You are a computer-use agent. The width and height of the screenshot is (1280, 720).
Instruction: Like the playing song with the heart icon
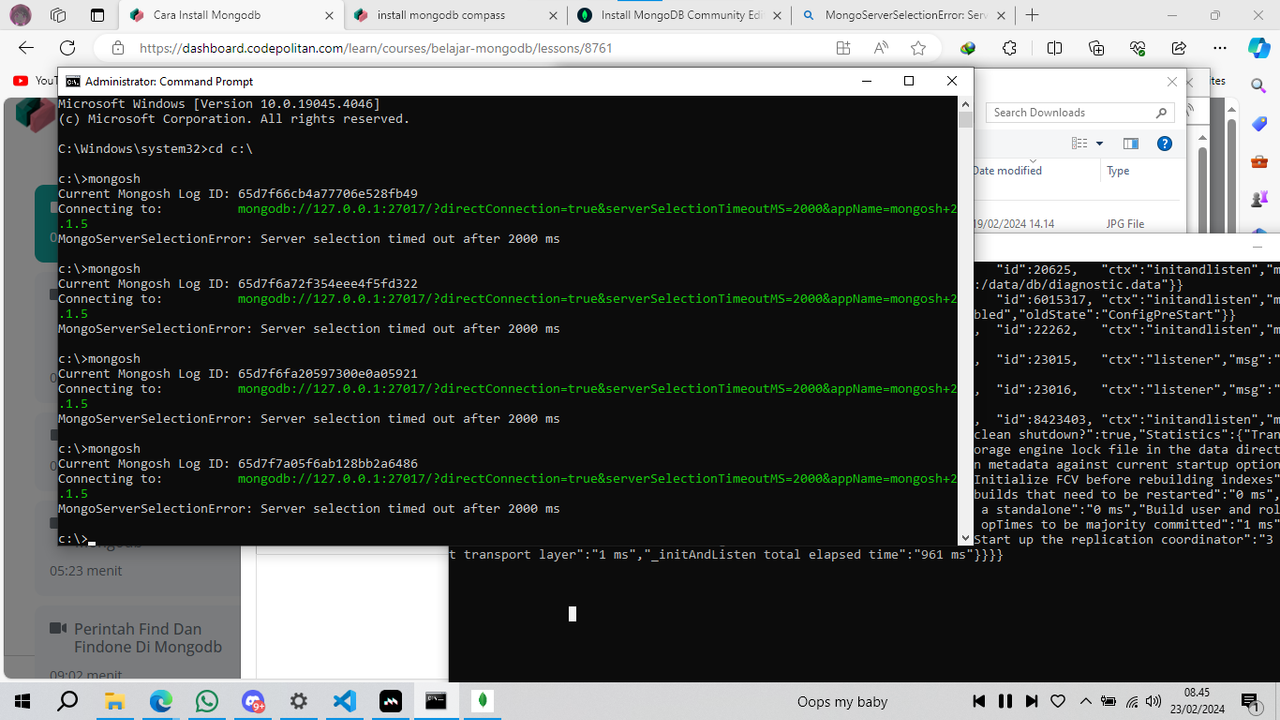pyautogui.click(x=1057, y=701)
